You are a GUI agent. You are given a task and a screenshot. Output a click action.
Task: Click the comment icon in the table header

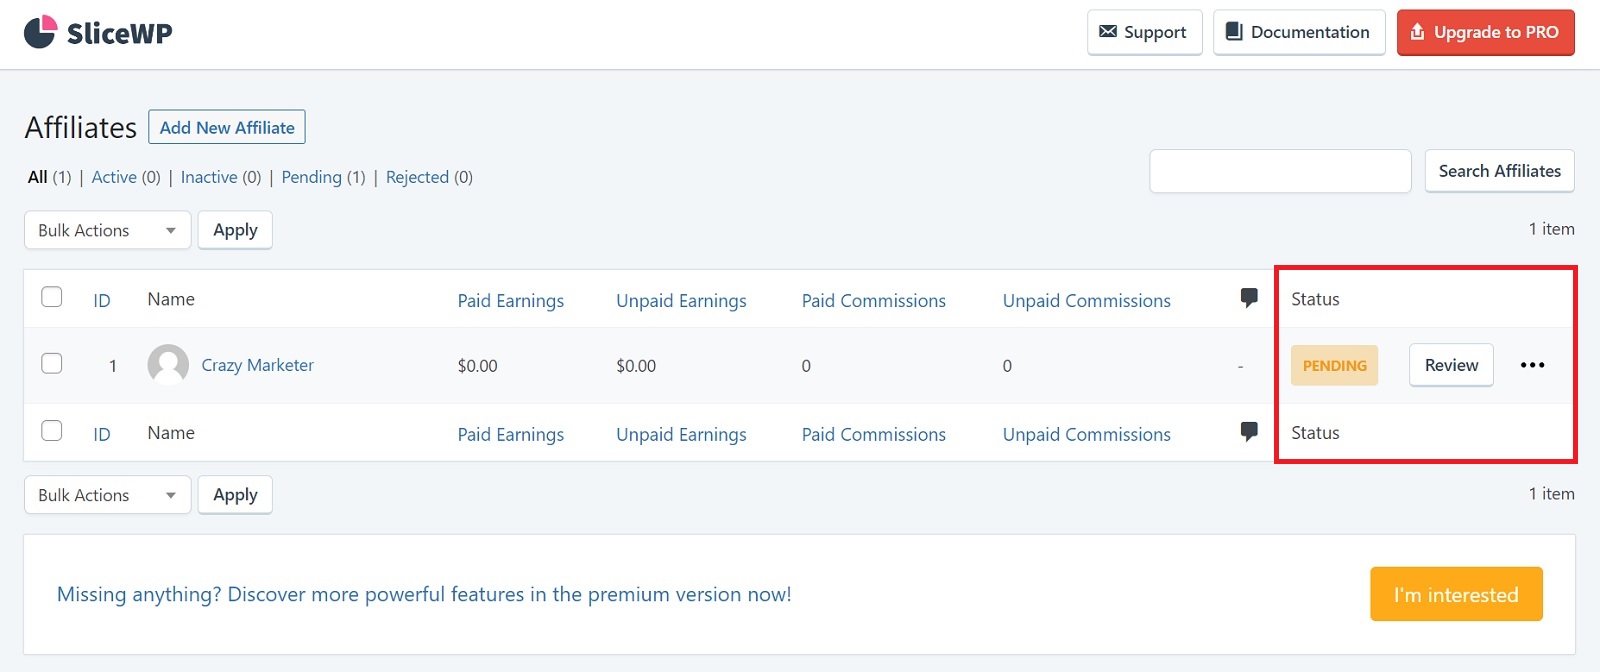click(1249, 298)
